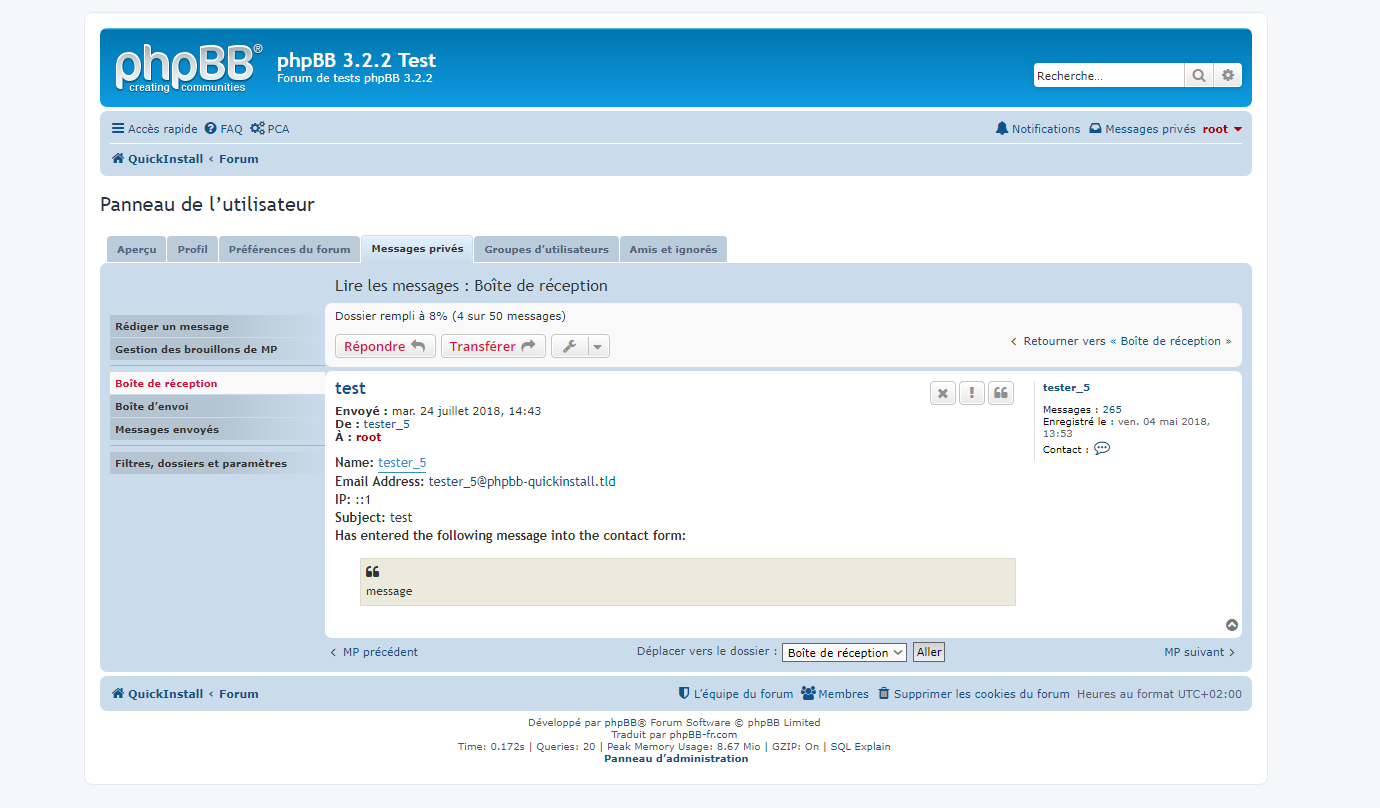Open Groupes d'utilisateurs tab

[546, 249]
